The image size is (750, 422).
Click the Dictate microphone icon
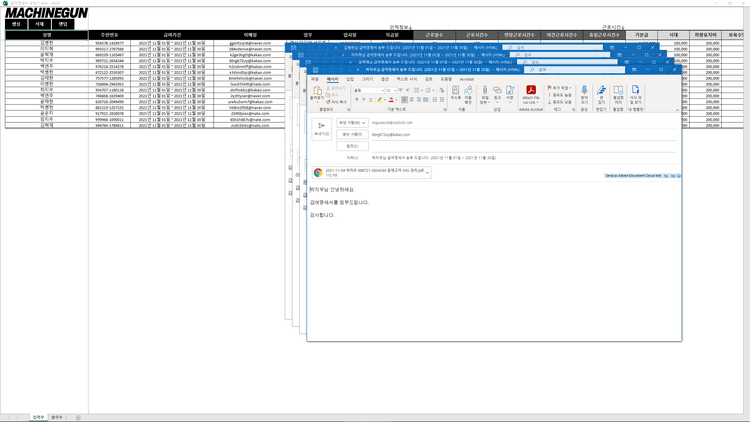[x=584, y=90]
